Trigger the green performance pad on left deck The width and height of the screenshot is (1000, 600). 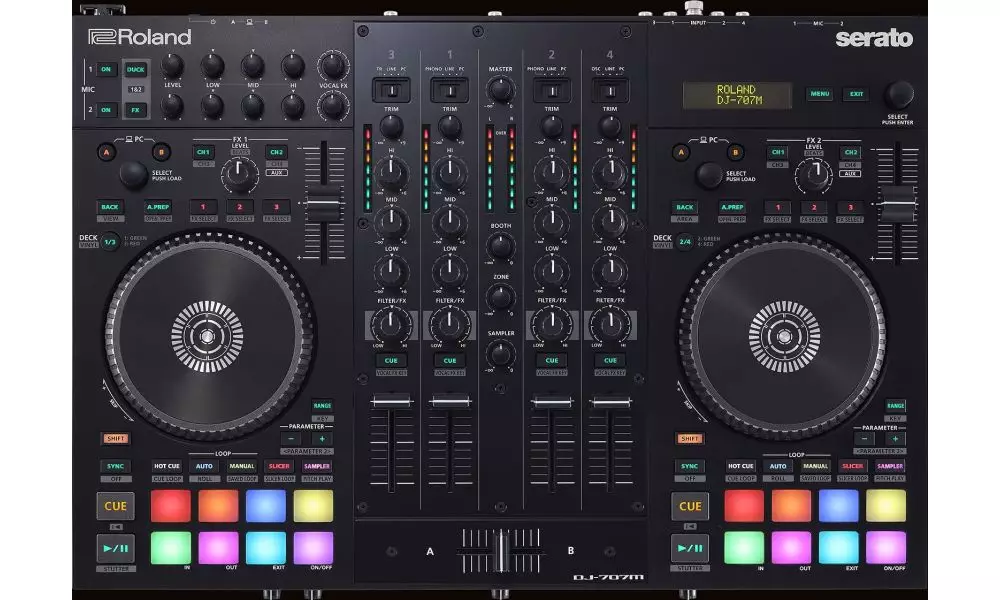click(170, 548)
